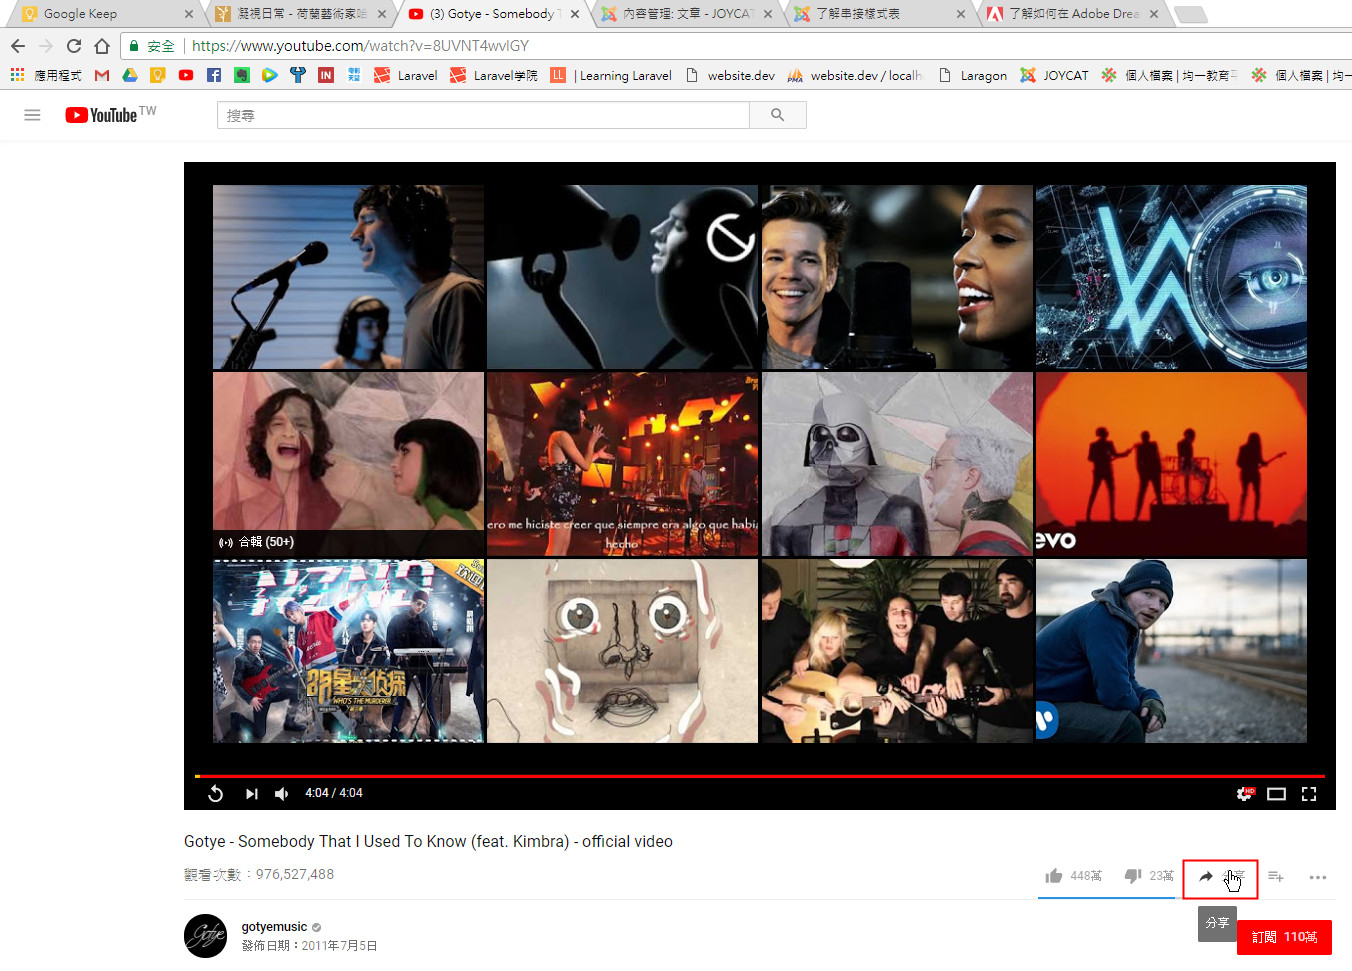Reload the page with the refresh icon
The height and width of the screenshot is (971, 1352).
pyautogui.click(x=74, y=46)
